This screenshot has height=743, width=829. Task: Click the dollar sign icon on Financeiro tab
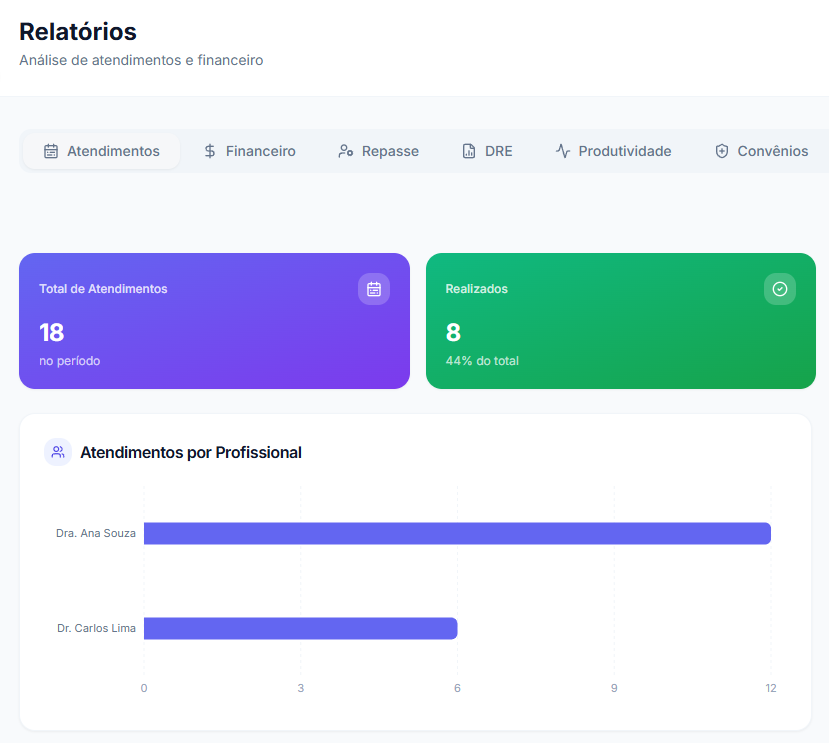click(x=210, y=151)
